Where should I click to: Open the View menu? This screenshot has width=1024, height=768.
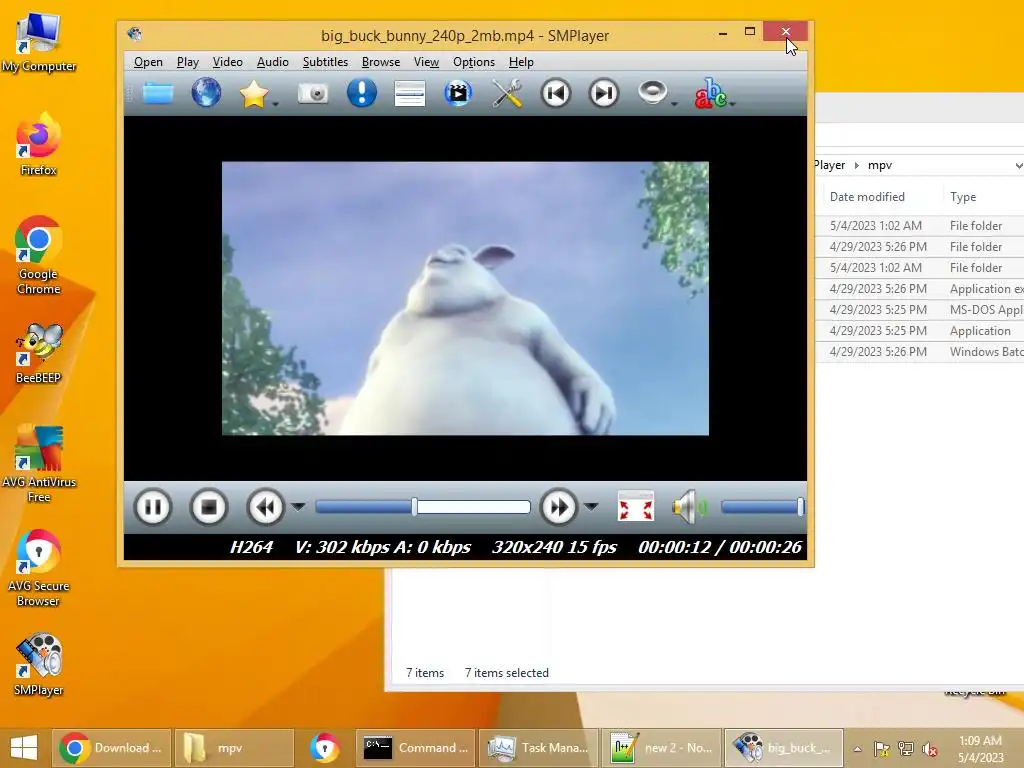point(426,62)
